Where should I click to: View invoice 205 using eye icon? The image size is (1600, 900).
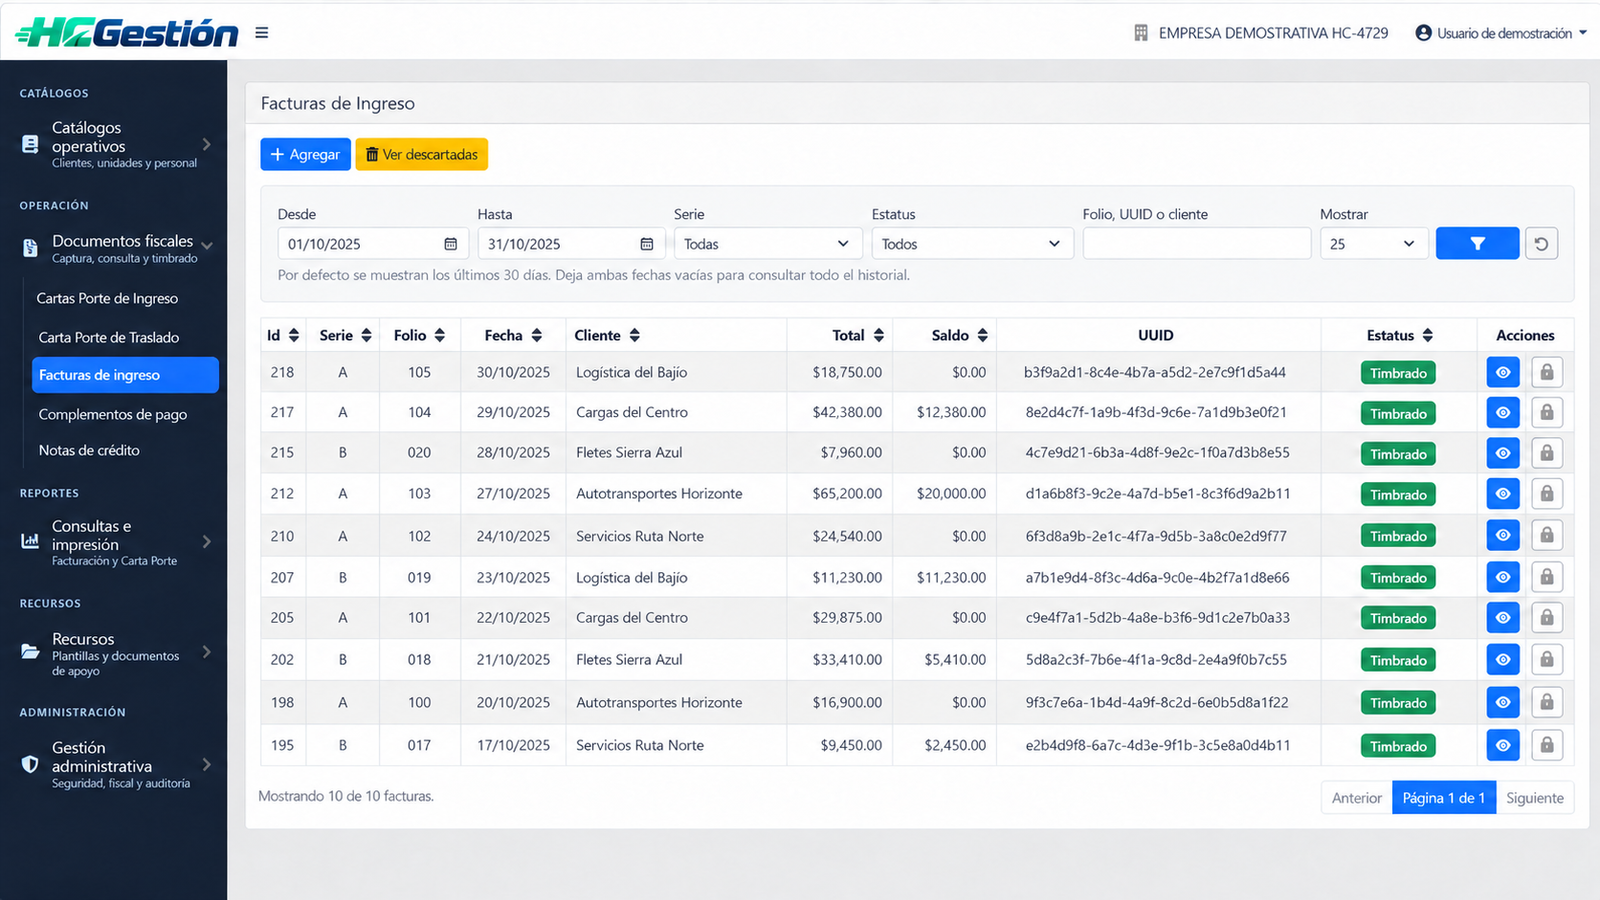coord(1503,618)
